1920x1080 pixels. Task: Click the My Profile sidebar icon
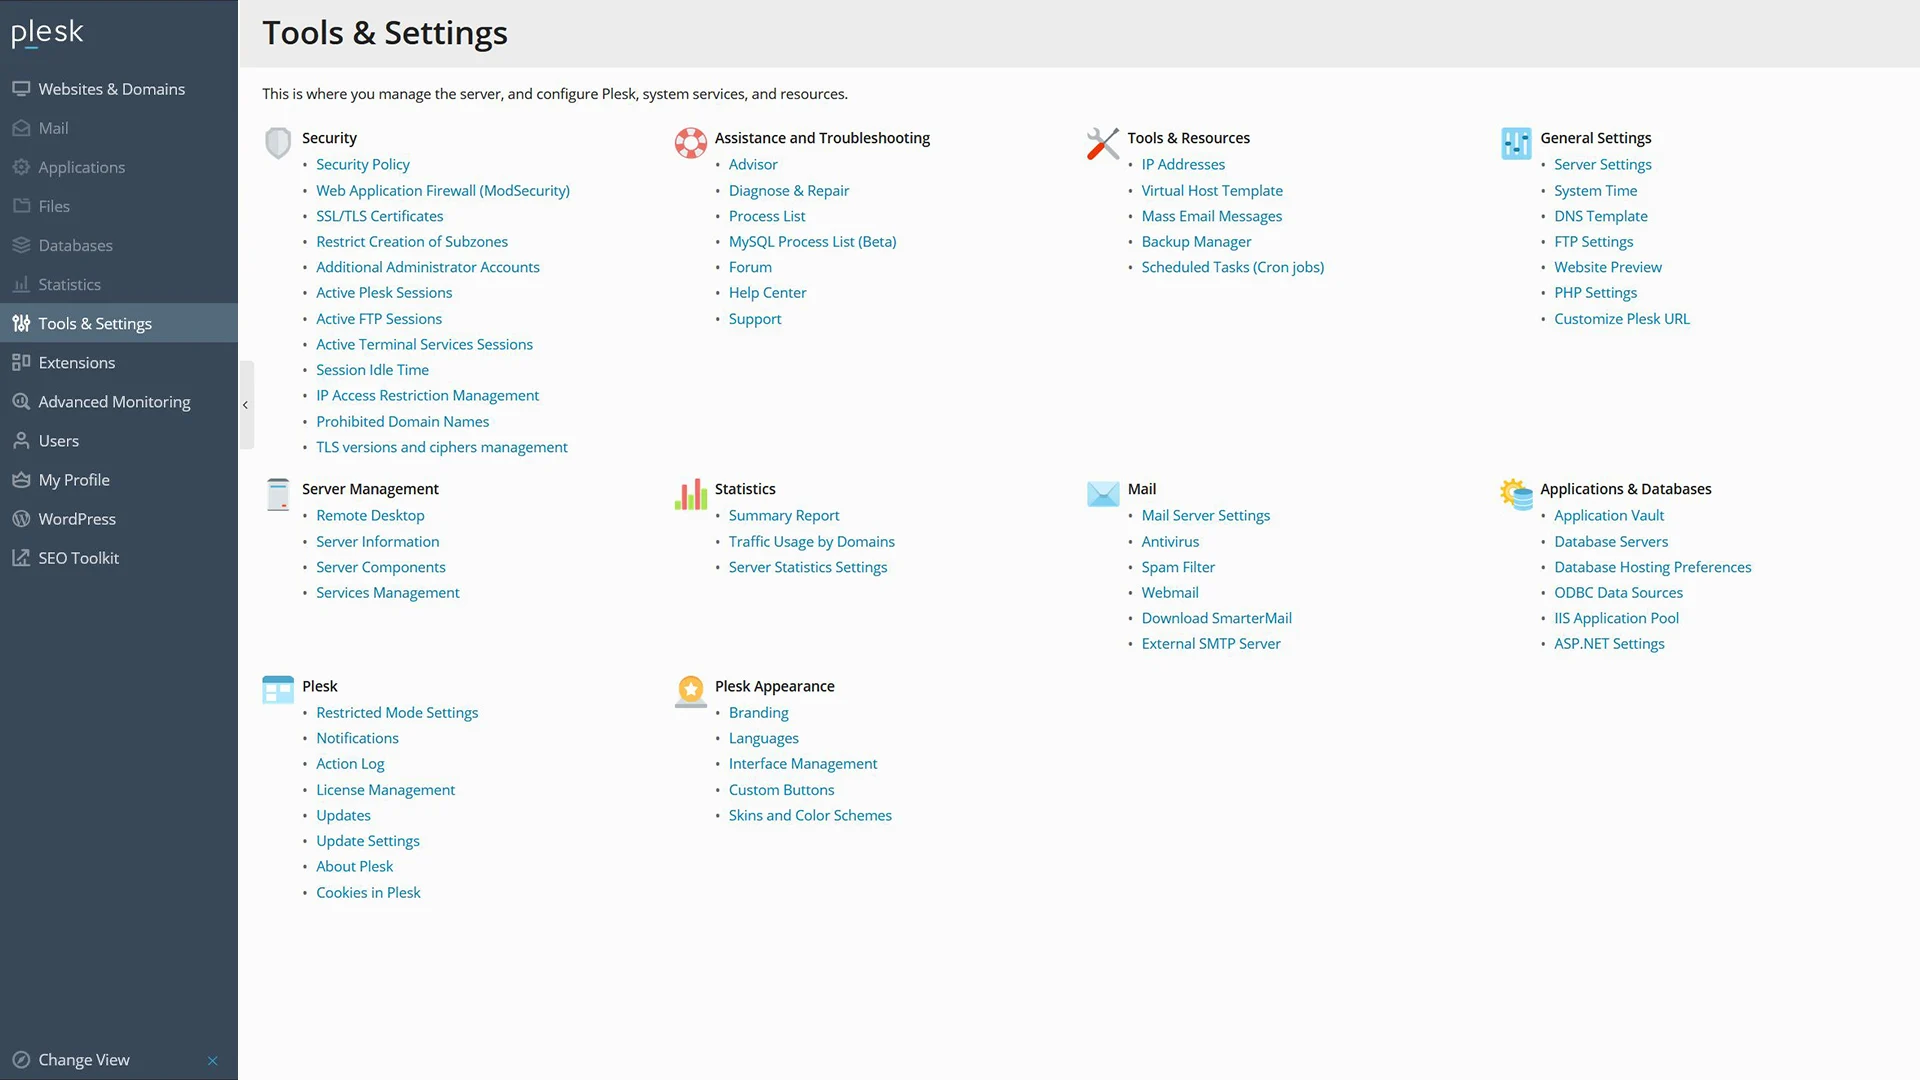(x=21, y=479)
